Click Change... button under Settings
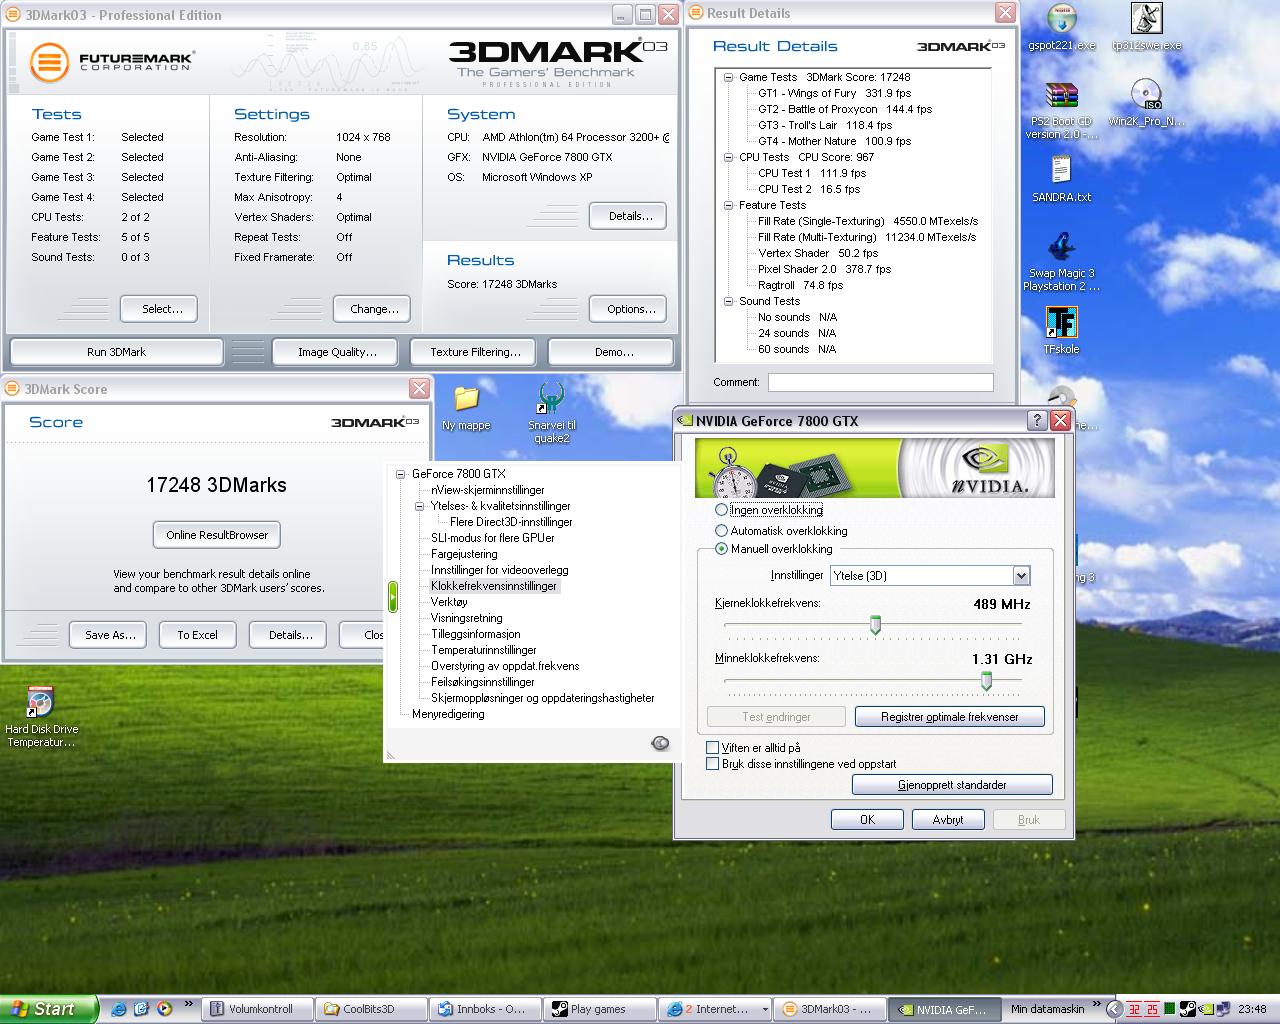The width and height of the screenshot is (1280, 1024). click(374, 309)
